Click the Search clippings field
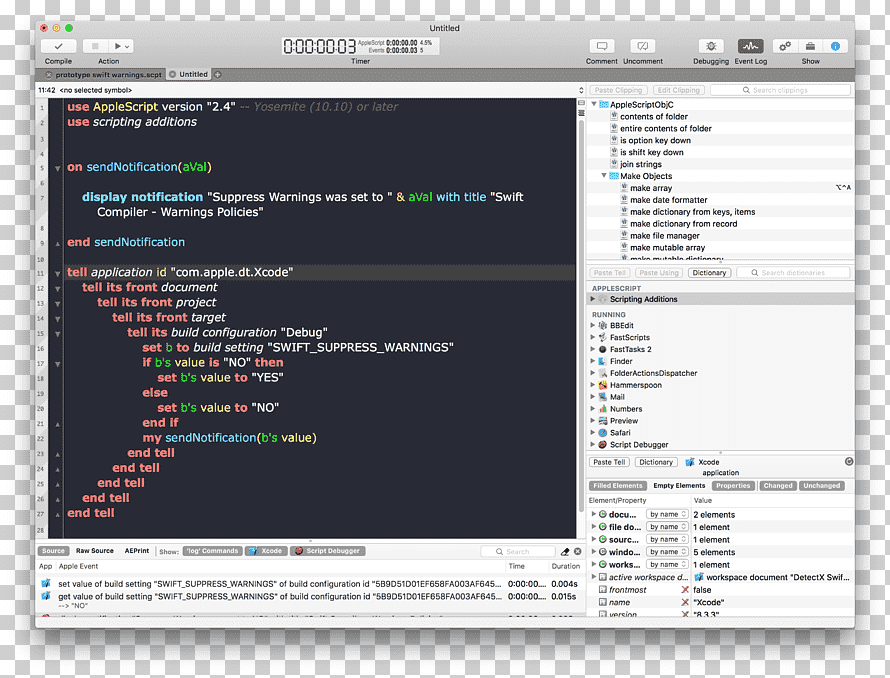Image resolution: width=890 pixels, height=678 pixels. click(780, 90)
